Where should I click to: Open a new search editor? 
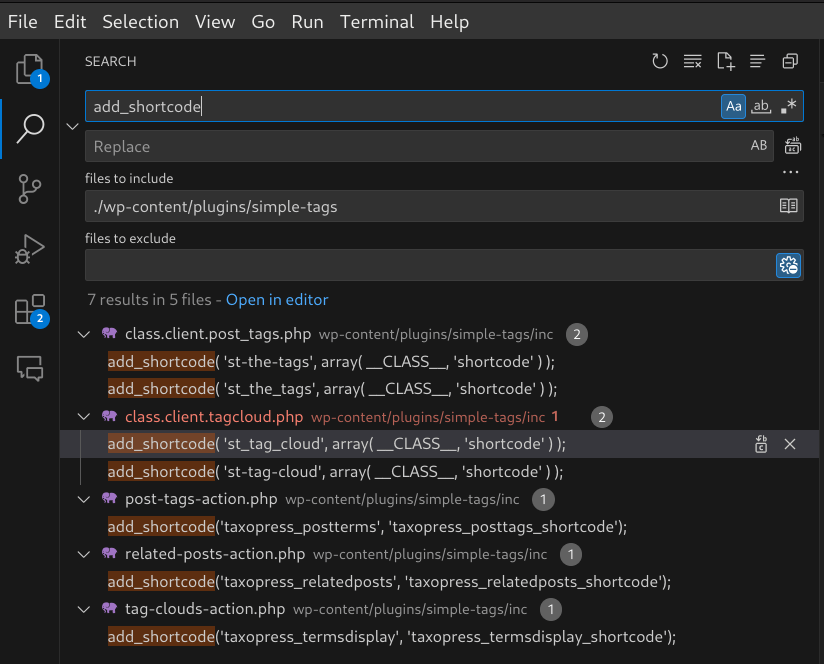725,62
